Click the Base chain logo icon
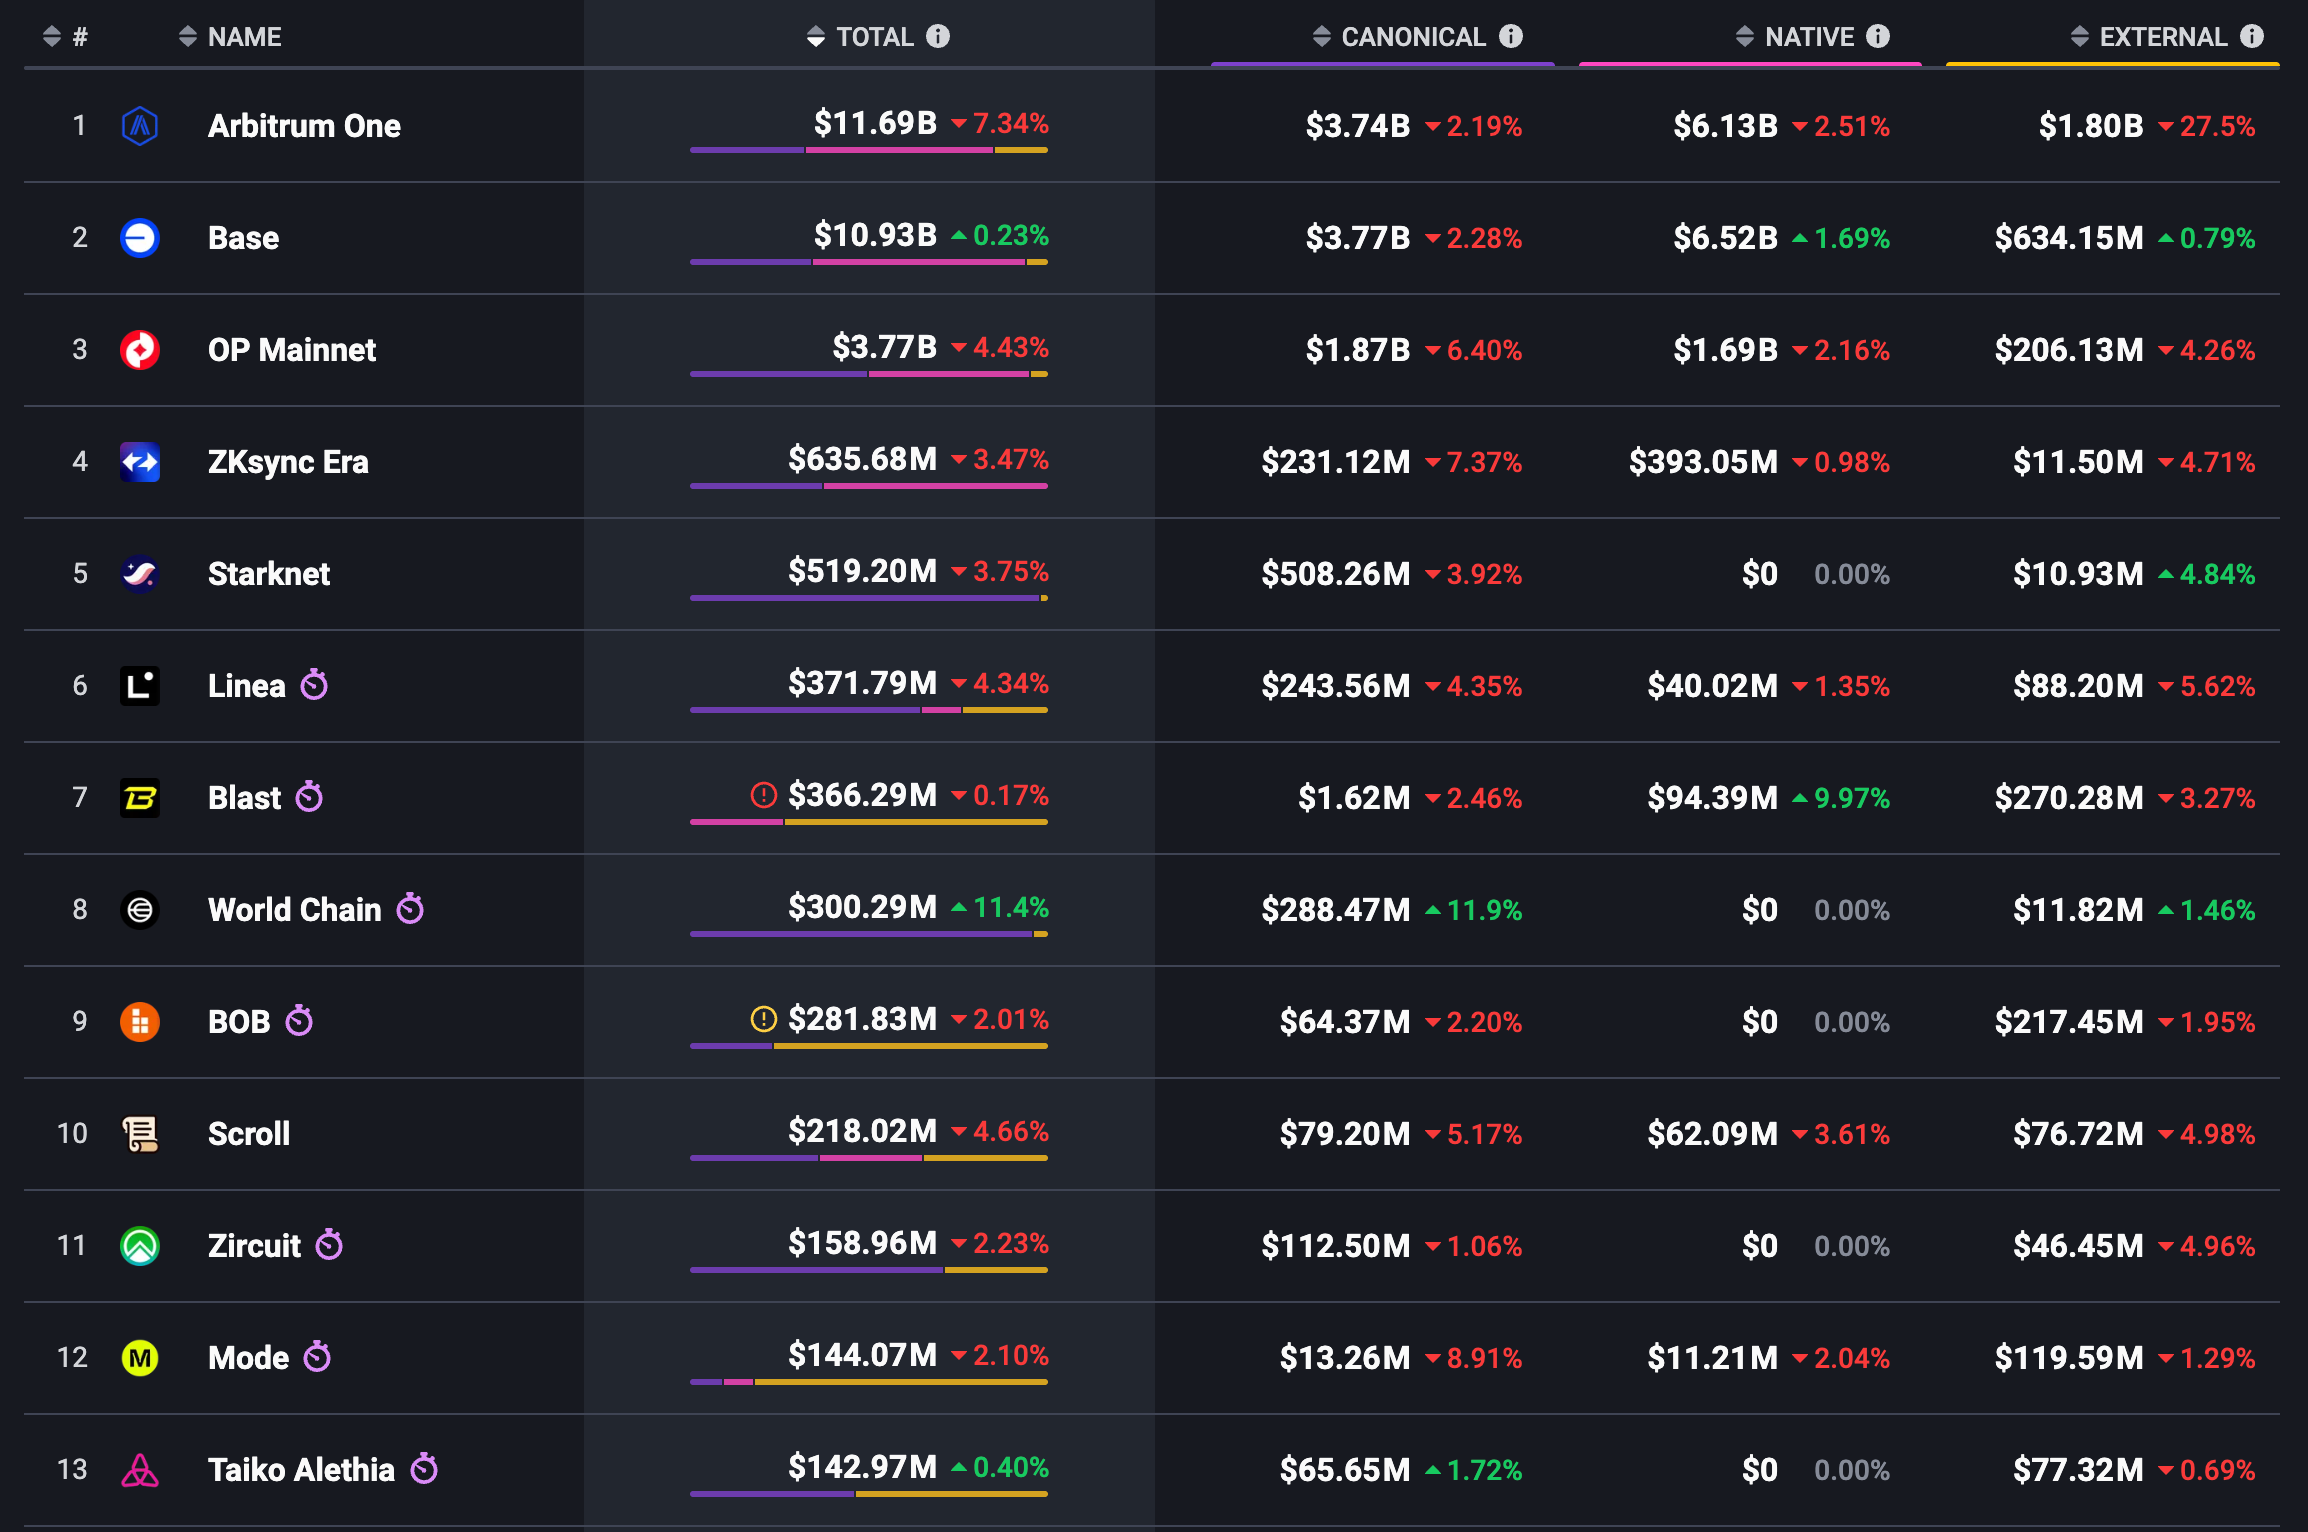Viewport: 2308px width, 1532px height. [140, 238]
